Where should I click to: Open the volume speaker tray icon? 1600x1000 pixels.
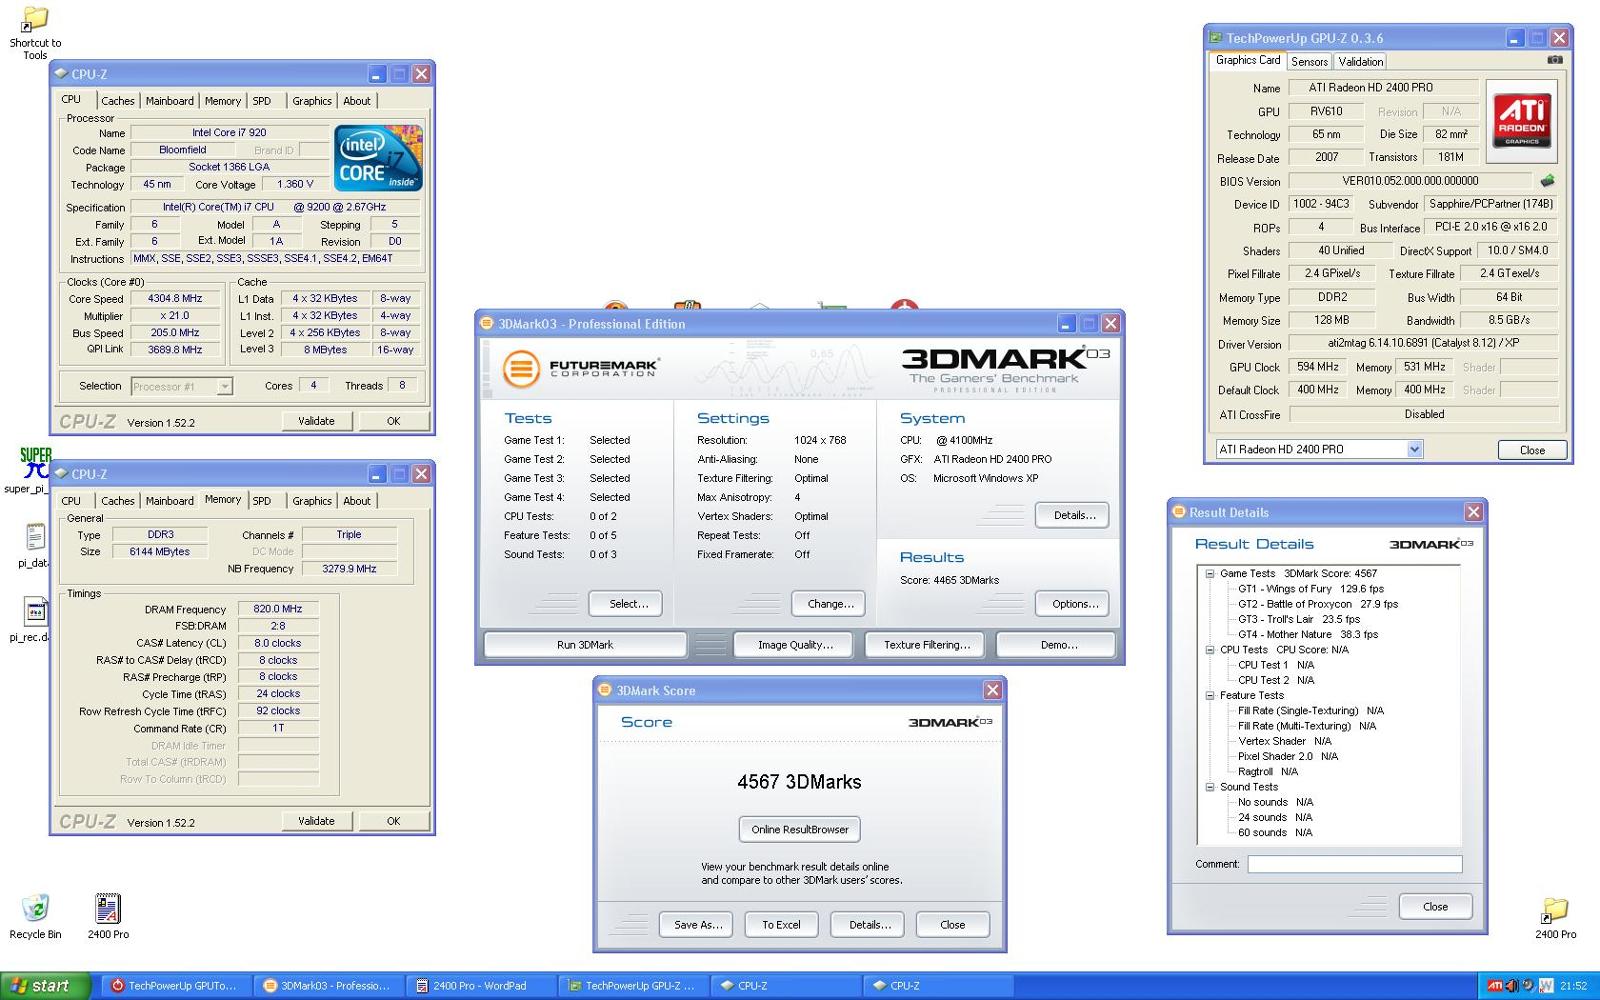[x=1511, y=986]
